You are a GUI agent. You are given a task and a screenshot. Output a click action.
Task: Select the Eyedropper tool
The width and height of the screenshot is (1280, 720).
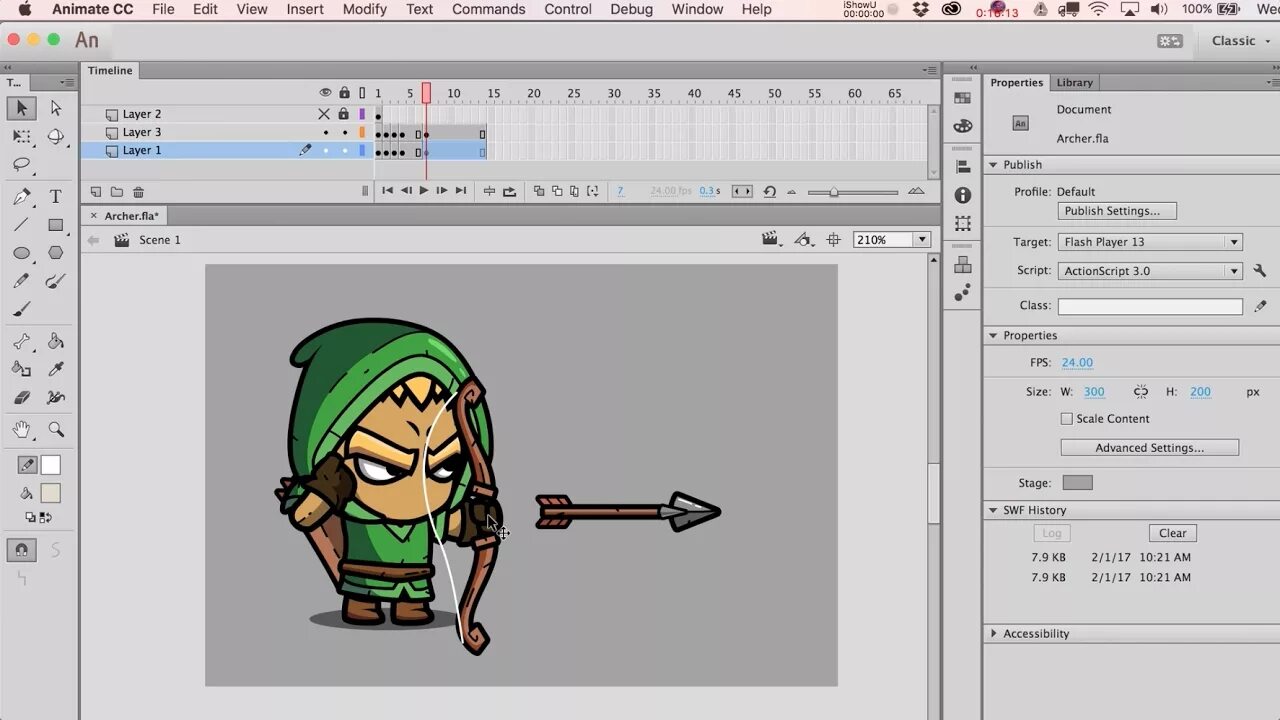coord(56,370)
